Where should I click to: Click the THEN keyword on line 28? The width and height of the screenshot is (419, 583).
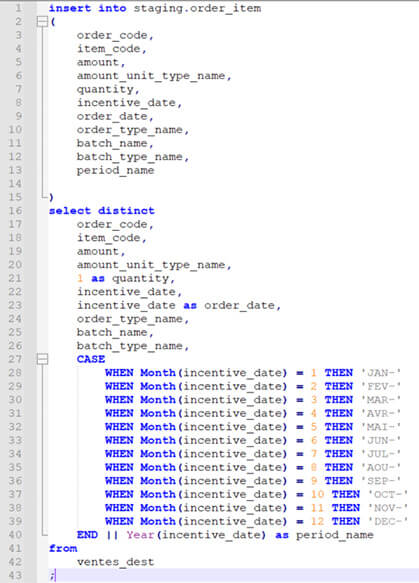pyautogui.click(x=338, y=373)
